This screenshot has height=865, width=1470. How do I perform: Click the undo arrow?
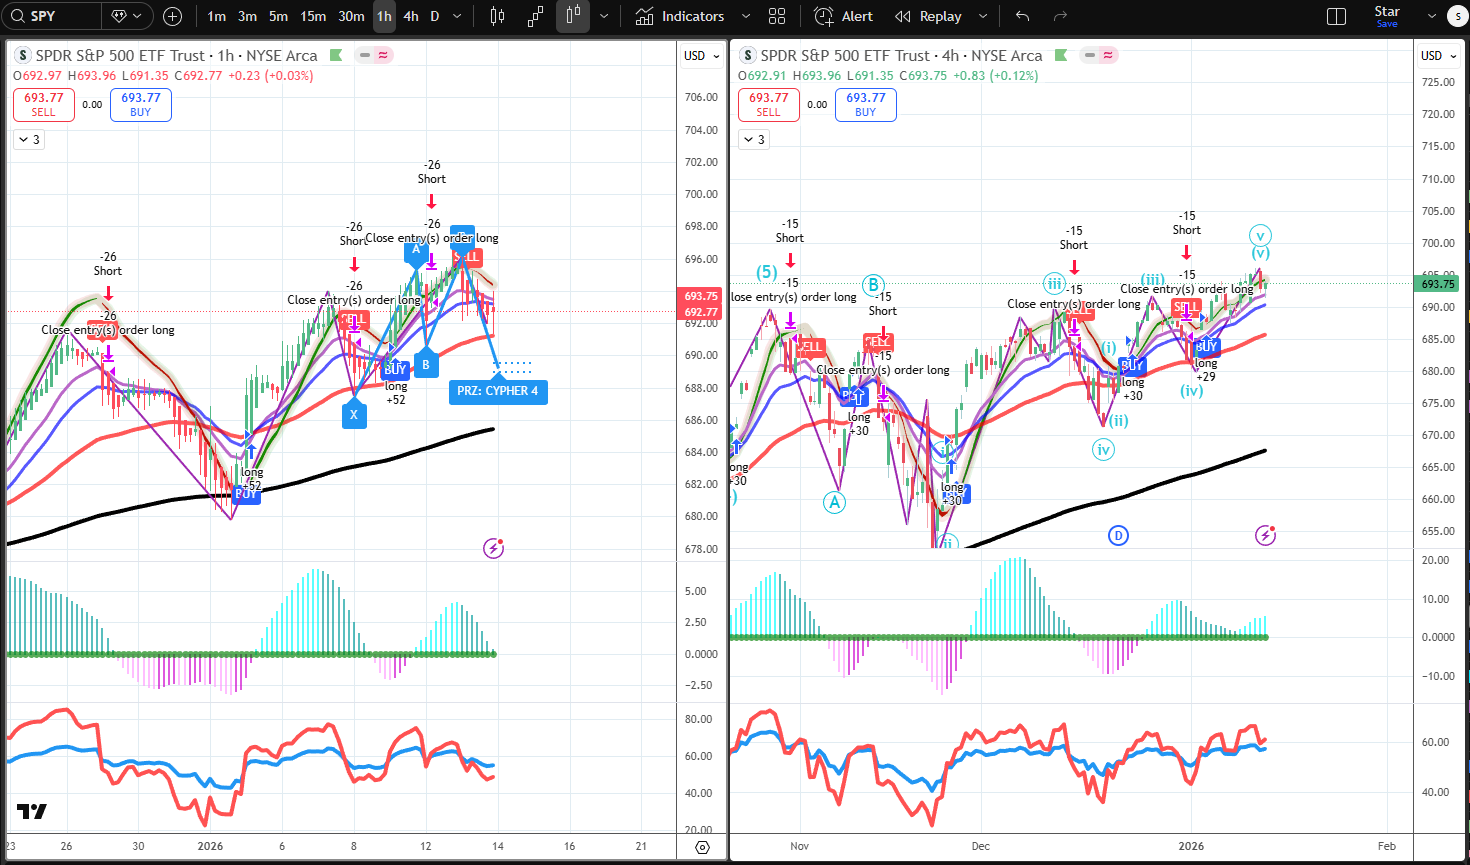pos(1022,16)
